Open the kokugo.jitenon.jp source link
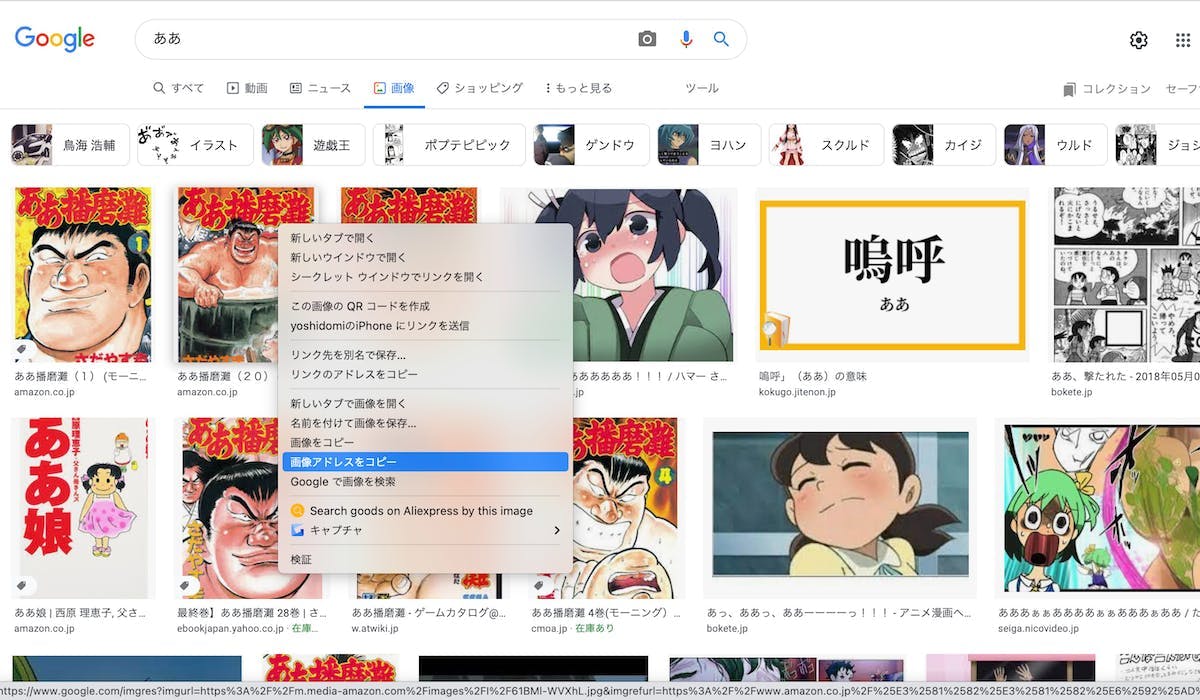The width and height of the screenshot is (1200, 700). (x=797, y=393)
